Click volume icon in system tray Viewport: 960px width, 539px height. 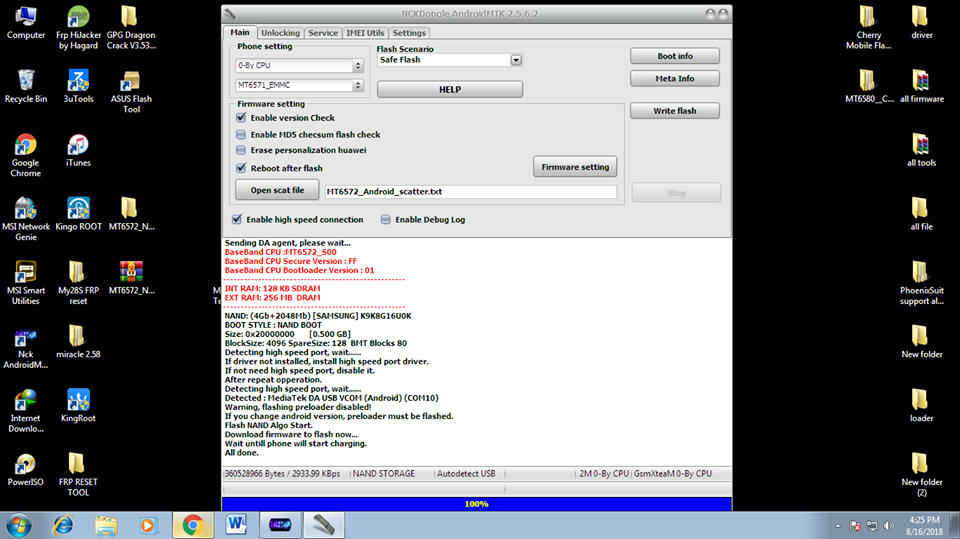coord(889,526)
